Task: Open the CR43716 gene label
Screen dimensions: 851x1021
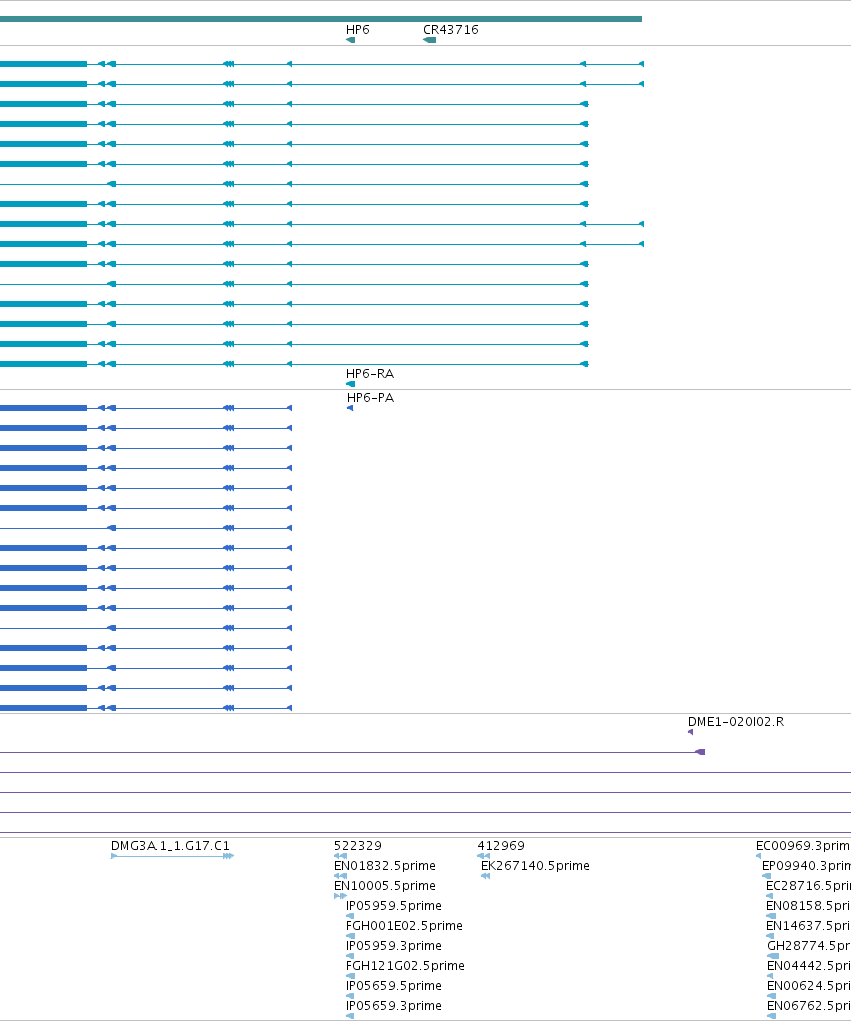Action: point(451,30)
